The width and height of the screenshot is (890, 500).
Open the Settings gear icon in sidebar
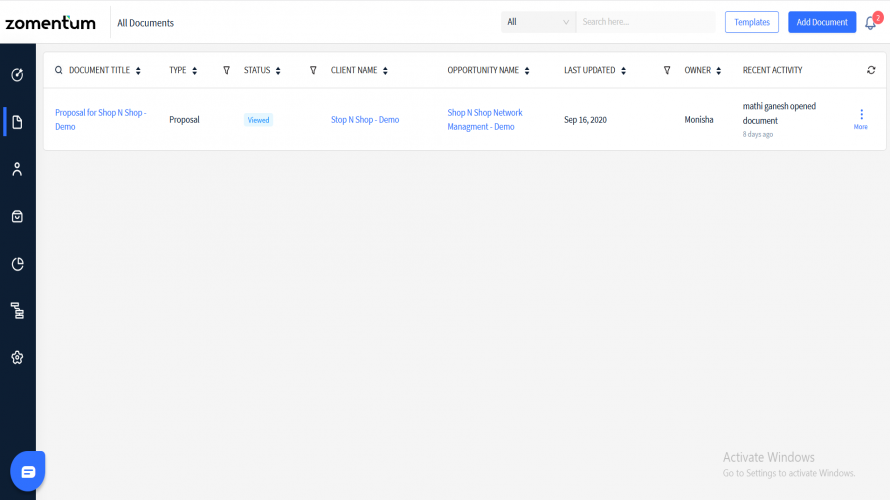(x=17, y=357)
